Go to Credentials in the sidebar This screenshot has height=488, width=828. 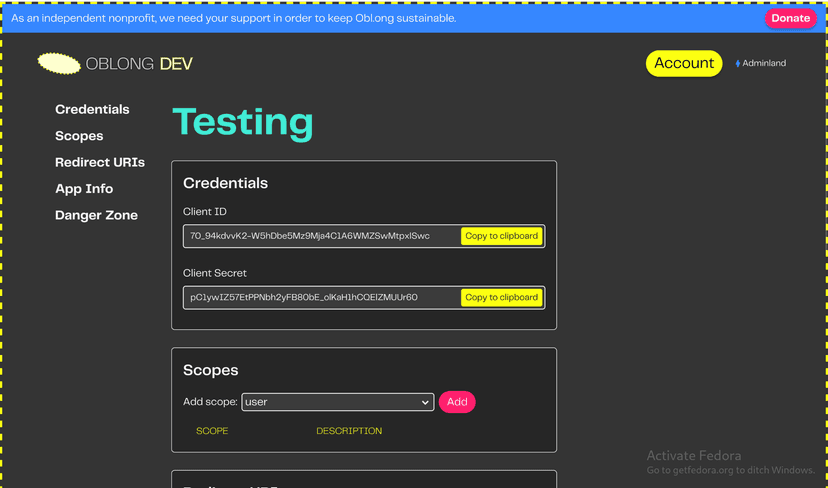(x=92, y=110)
